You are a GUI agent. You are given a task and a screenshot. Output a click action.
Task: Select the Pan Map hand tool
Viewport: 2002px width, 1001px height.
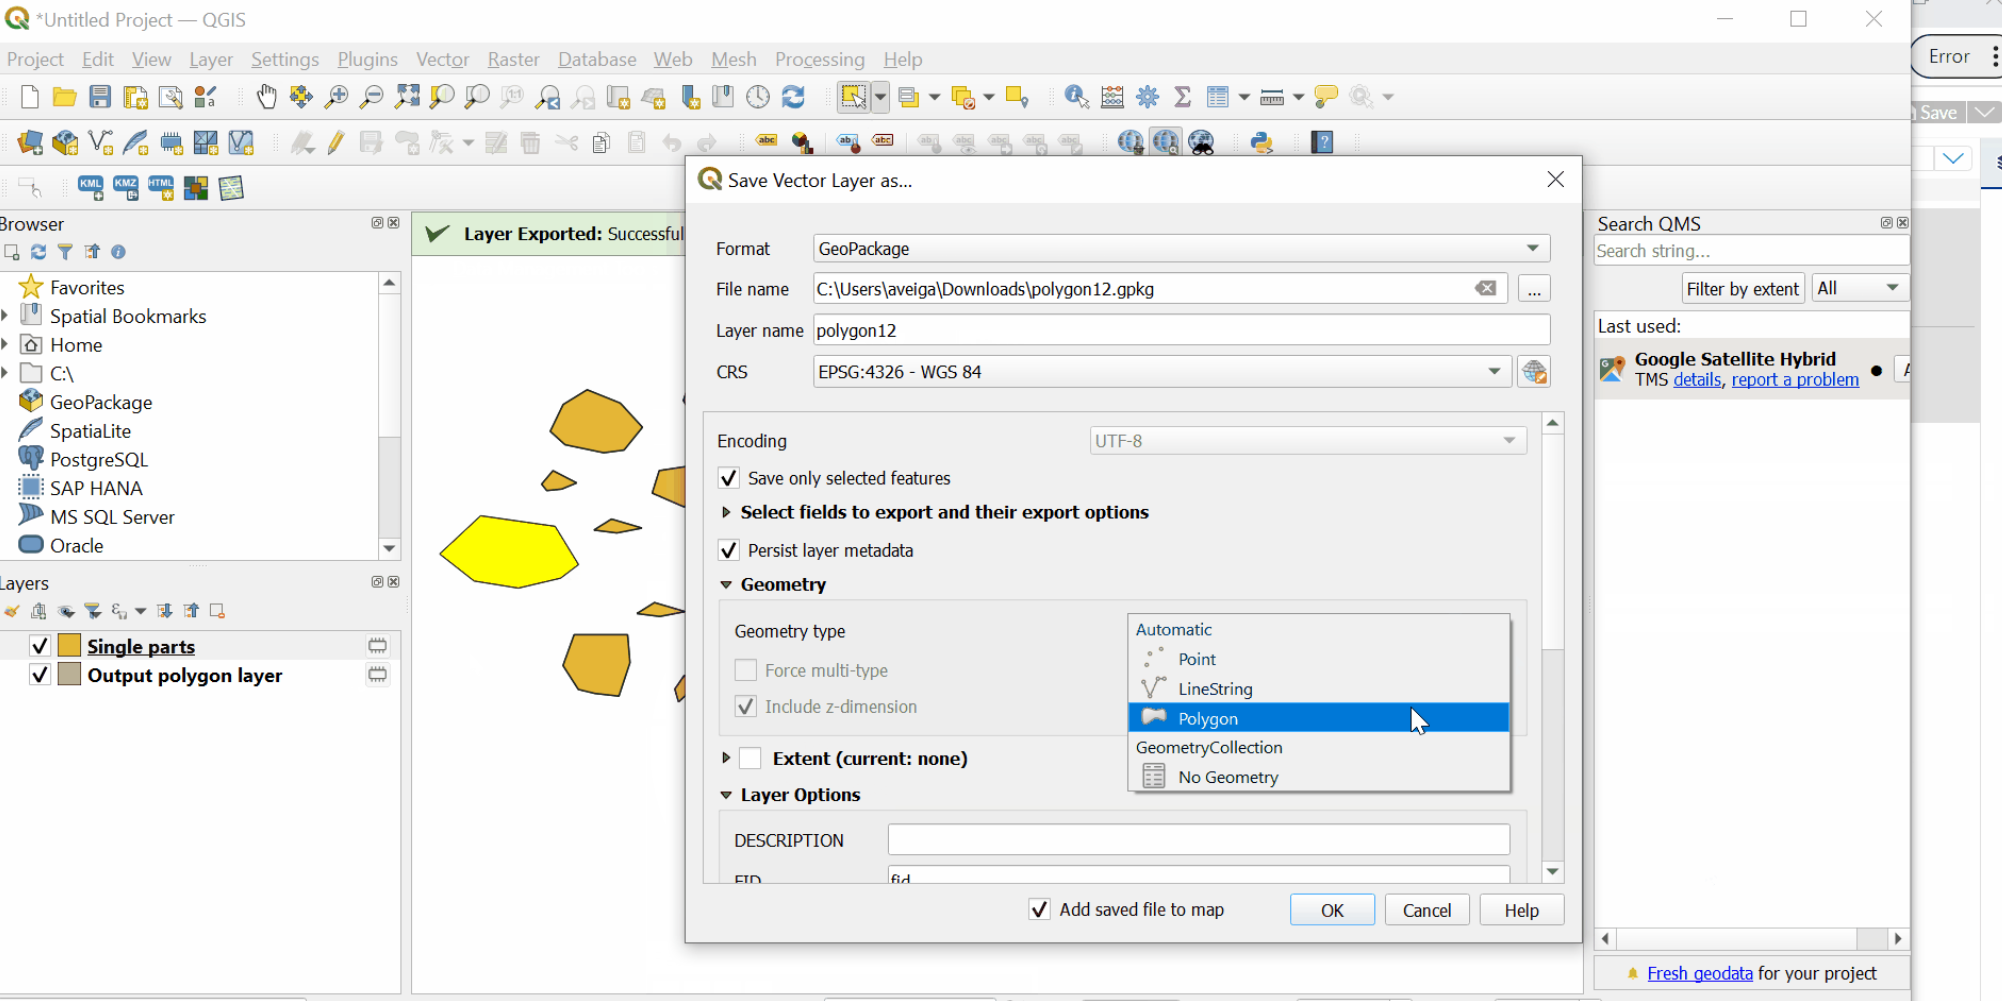pyautogui.click(x=266, y=96)
